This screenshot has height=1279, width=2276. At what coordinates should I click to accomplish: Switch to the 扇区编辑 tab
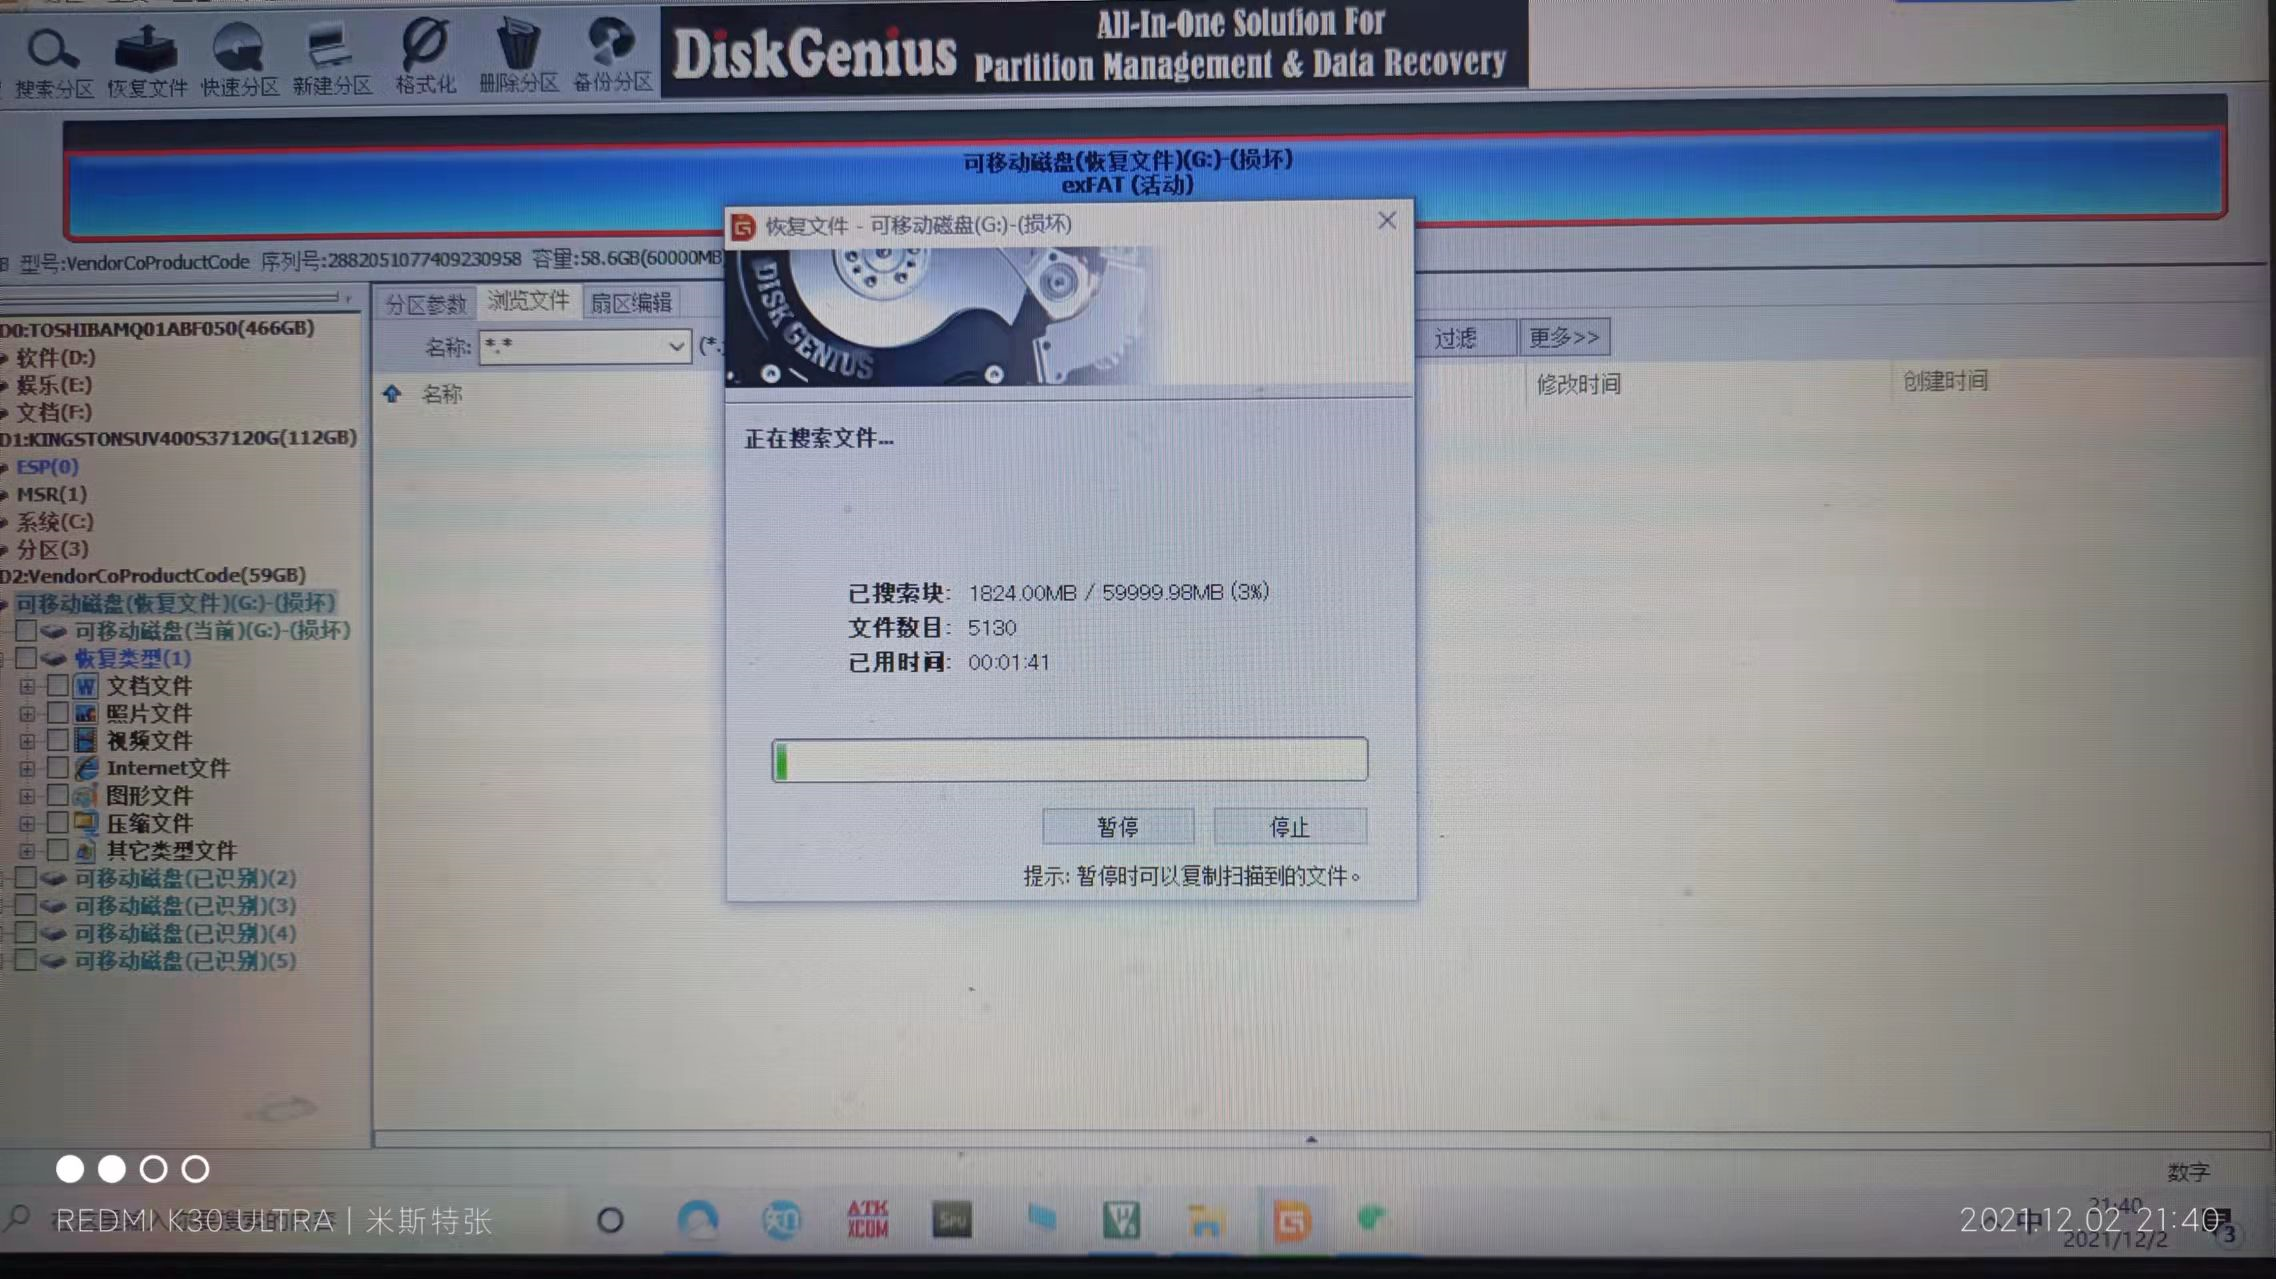[x=631, y=303]
